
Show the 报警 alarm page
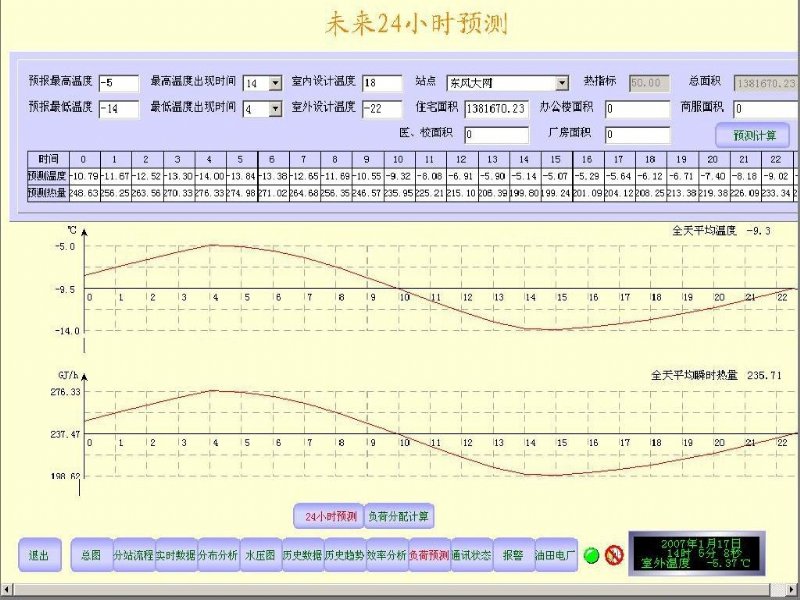[512, 555]
